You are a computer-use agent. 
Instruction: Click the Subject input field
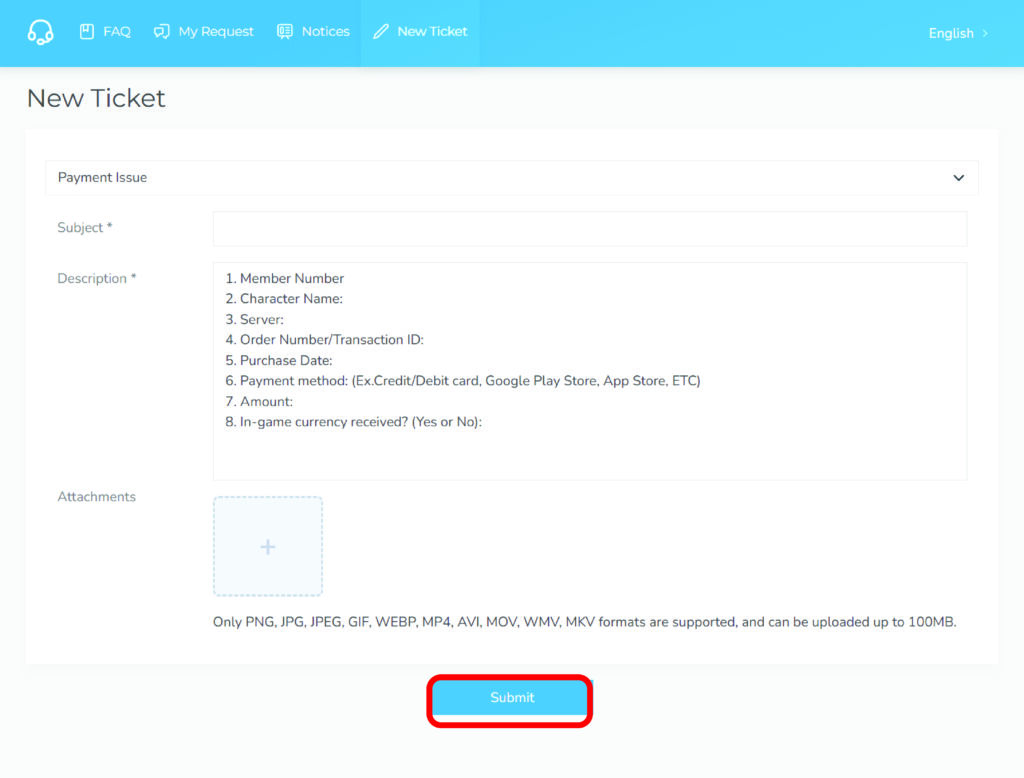click(589, 229)
